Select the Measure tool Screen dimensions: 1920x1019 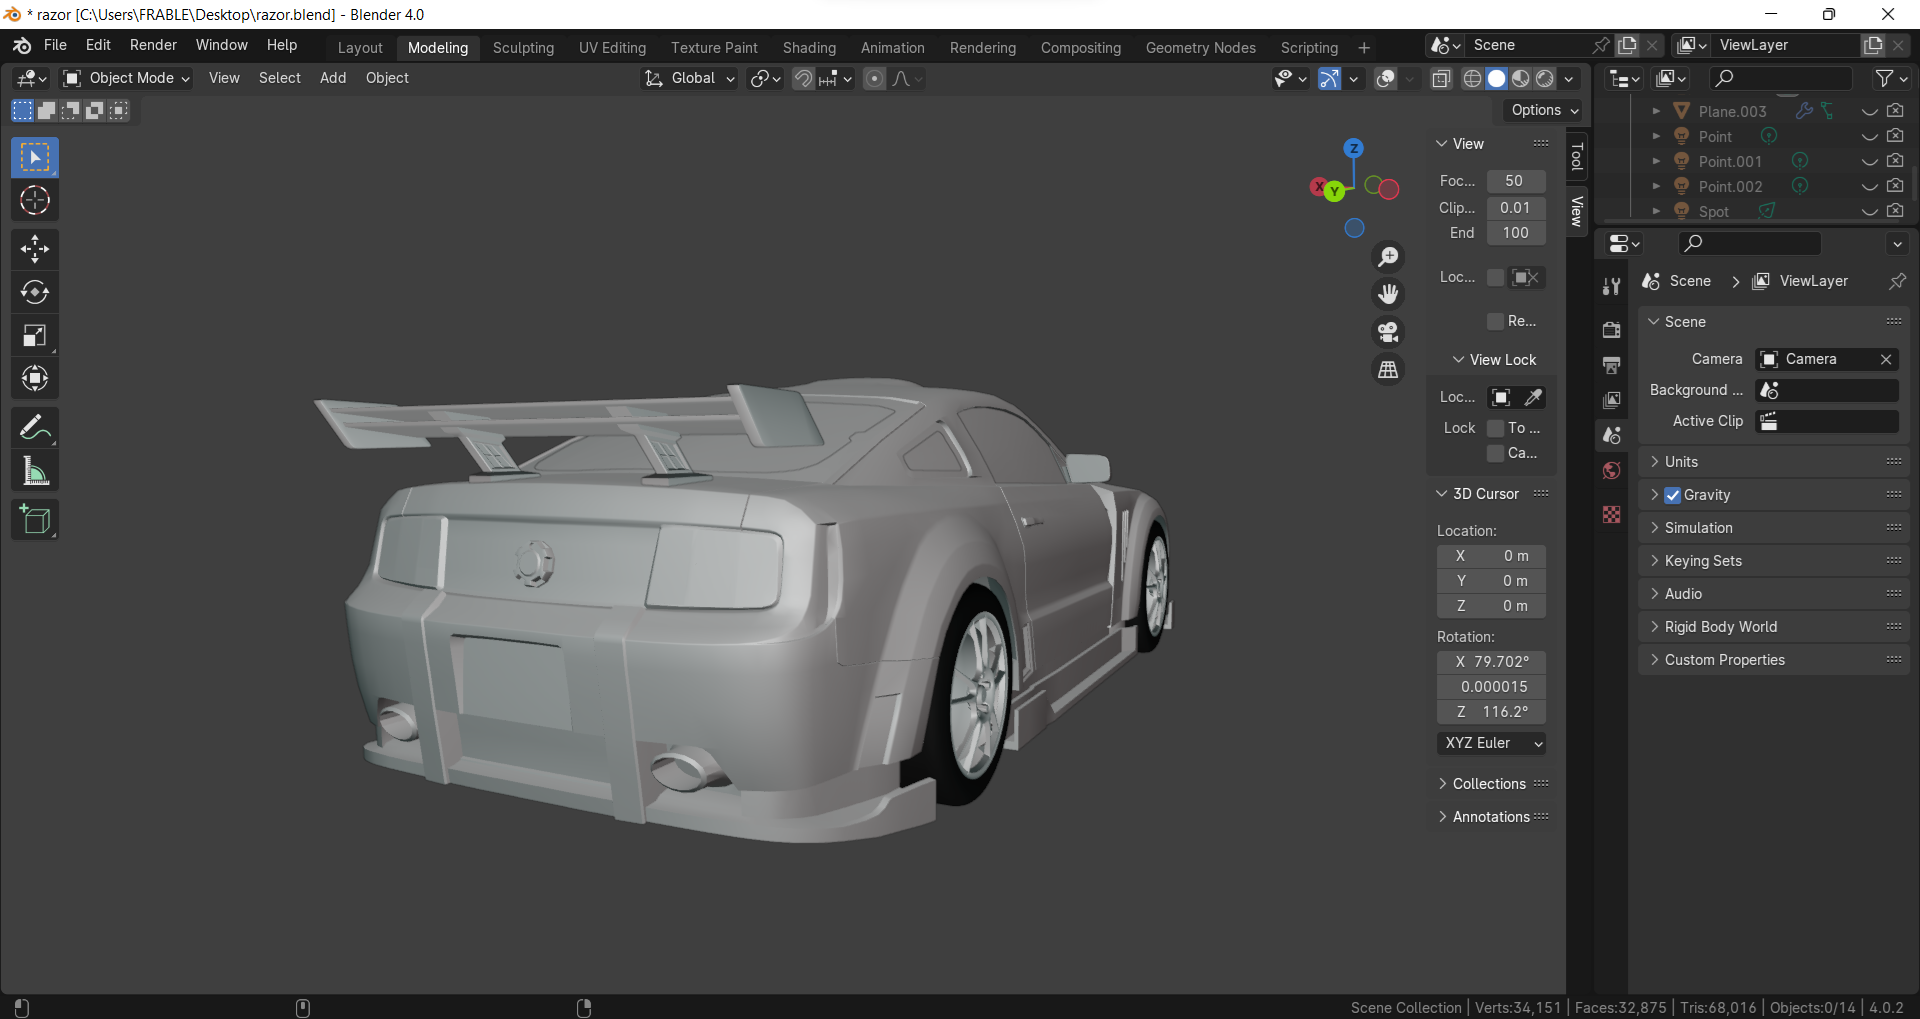pos(35,471)
